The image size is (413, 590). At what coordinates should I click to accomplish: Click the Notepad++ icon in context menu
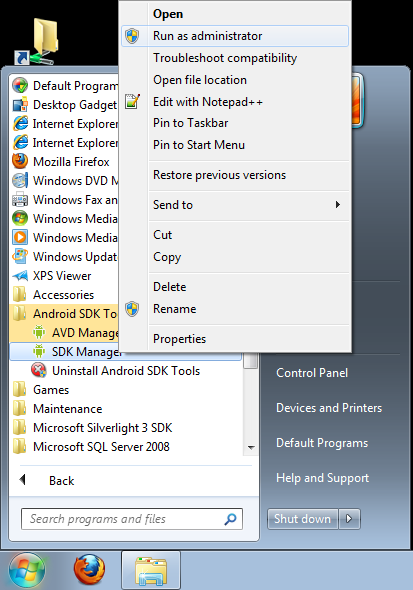[132, 101]
